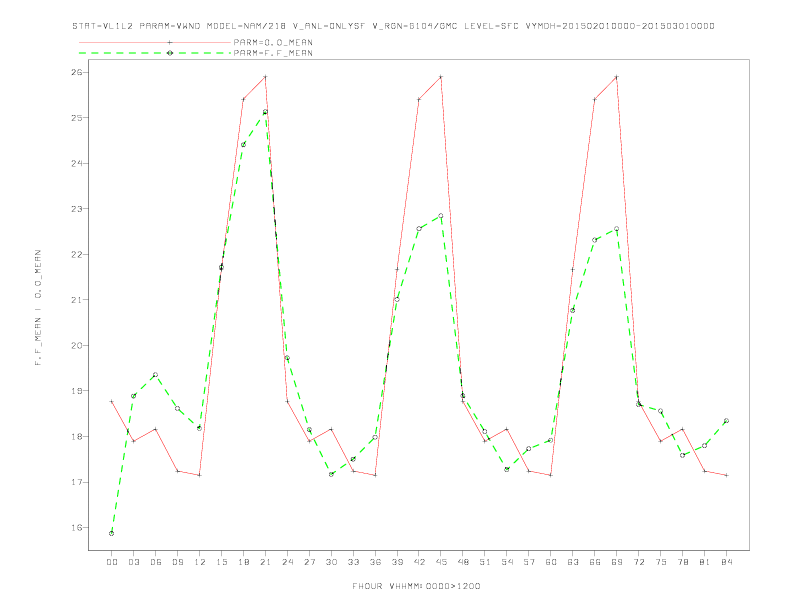792x612 pixels.
Task: Click the y-axis tick label 17
Action: pyautogui.click(x=77, y=482)
